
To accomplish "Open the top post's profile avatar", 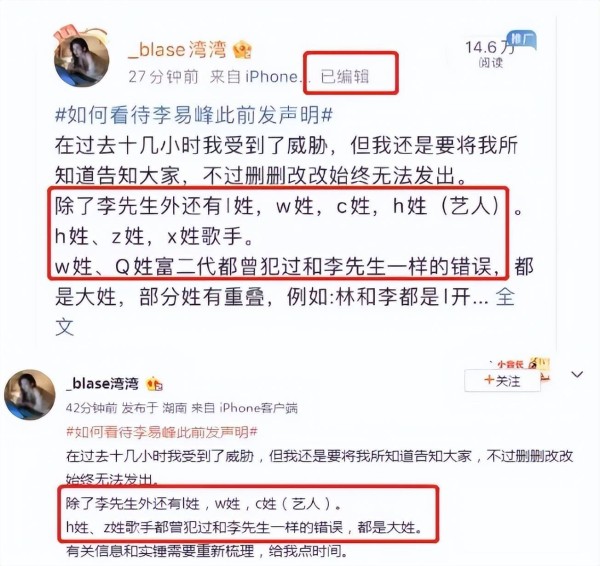I will coord(82,60).
